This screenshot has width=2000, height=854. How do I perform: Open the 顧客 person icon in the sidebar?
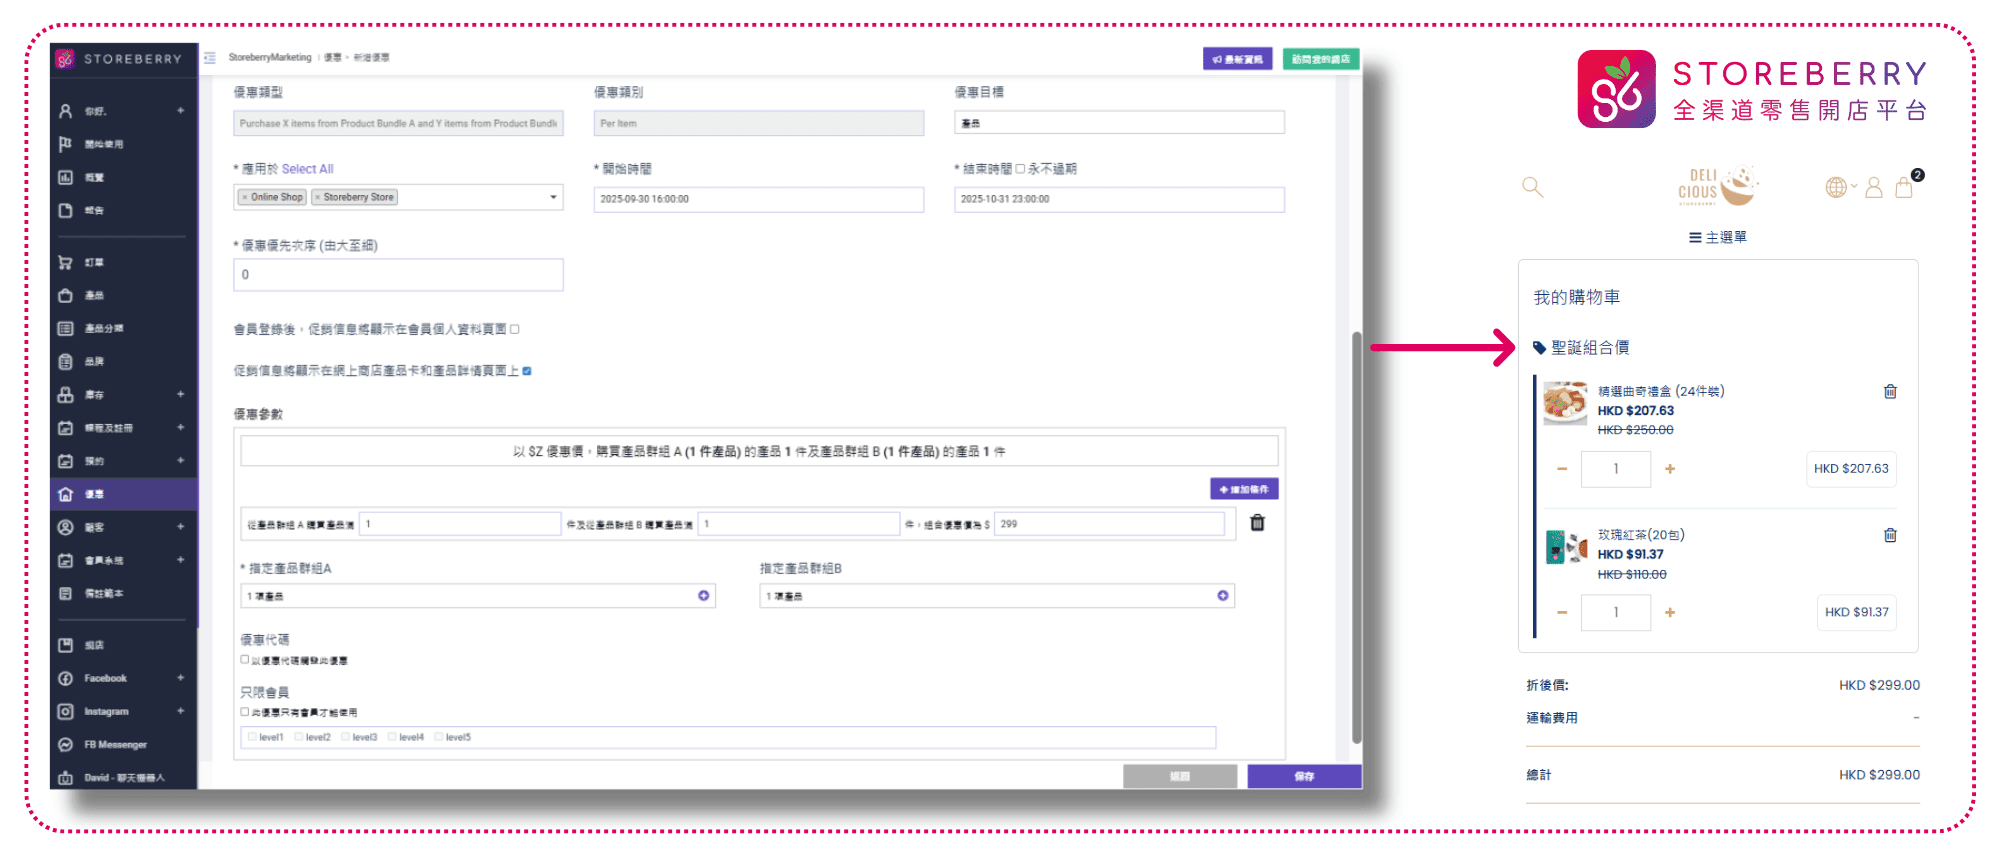click(65, 527)
